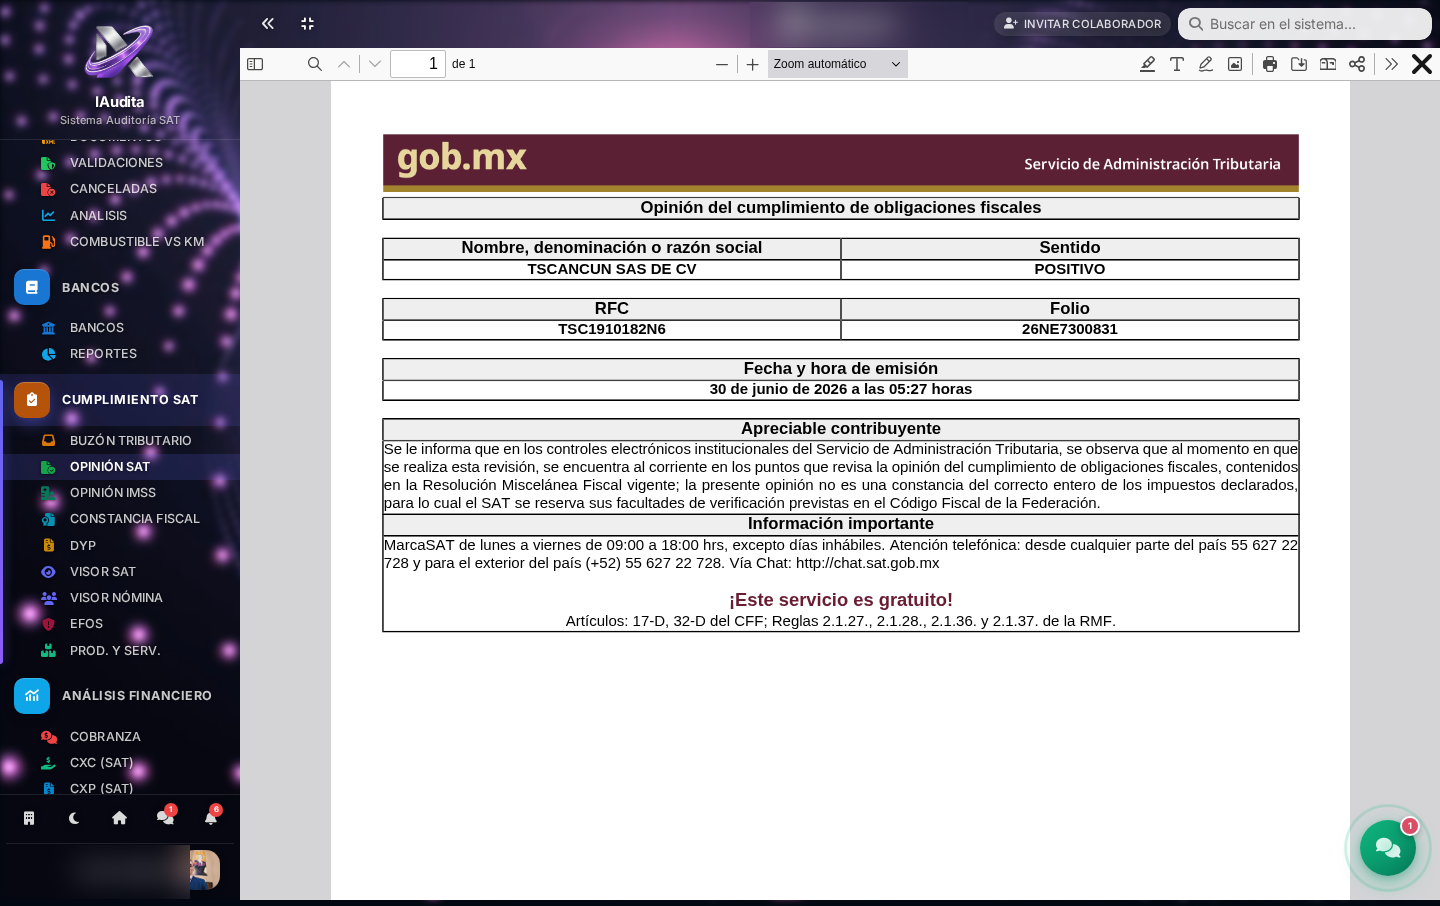Open CXC (SAT) item
Image resolution: width=1440 pixels, height=906 pixels.
click(x=101, y=763)
